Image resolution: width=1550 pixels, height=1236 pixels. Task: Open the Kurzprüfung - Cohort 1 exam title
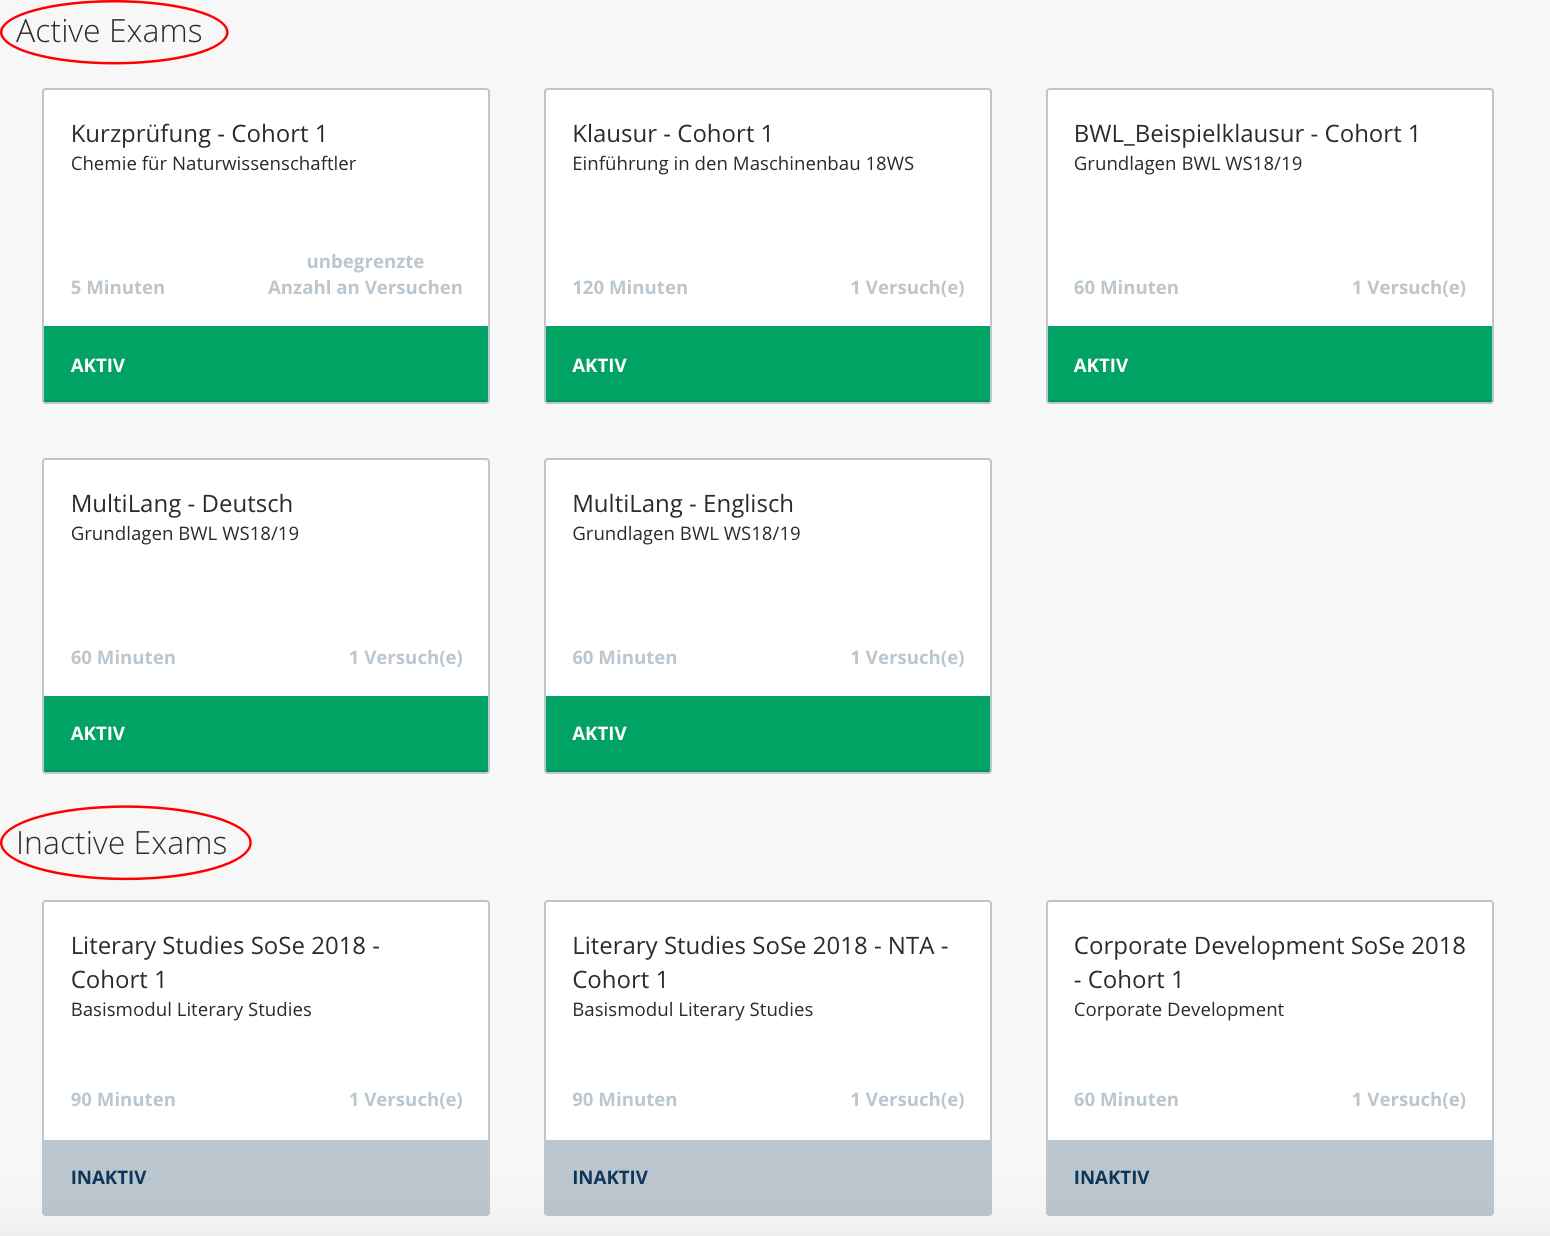[198, 134]
